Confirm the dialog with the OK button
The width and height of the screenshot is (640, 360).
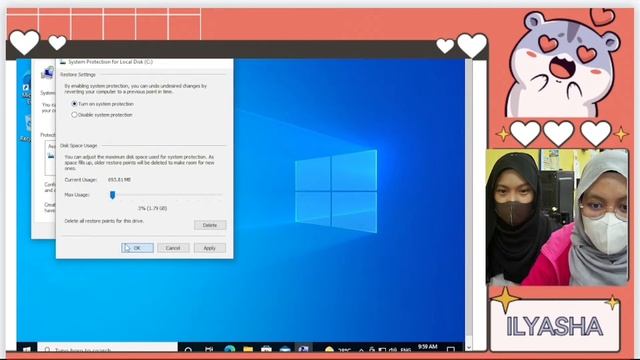[137, 248]
